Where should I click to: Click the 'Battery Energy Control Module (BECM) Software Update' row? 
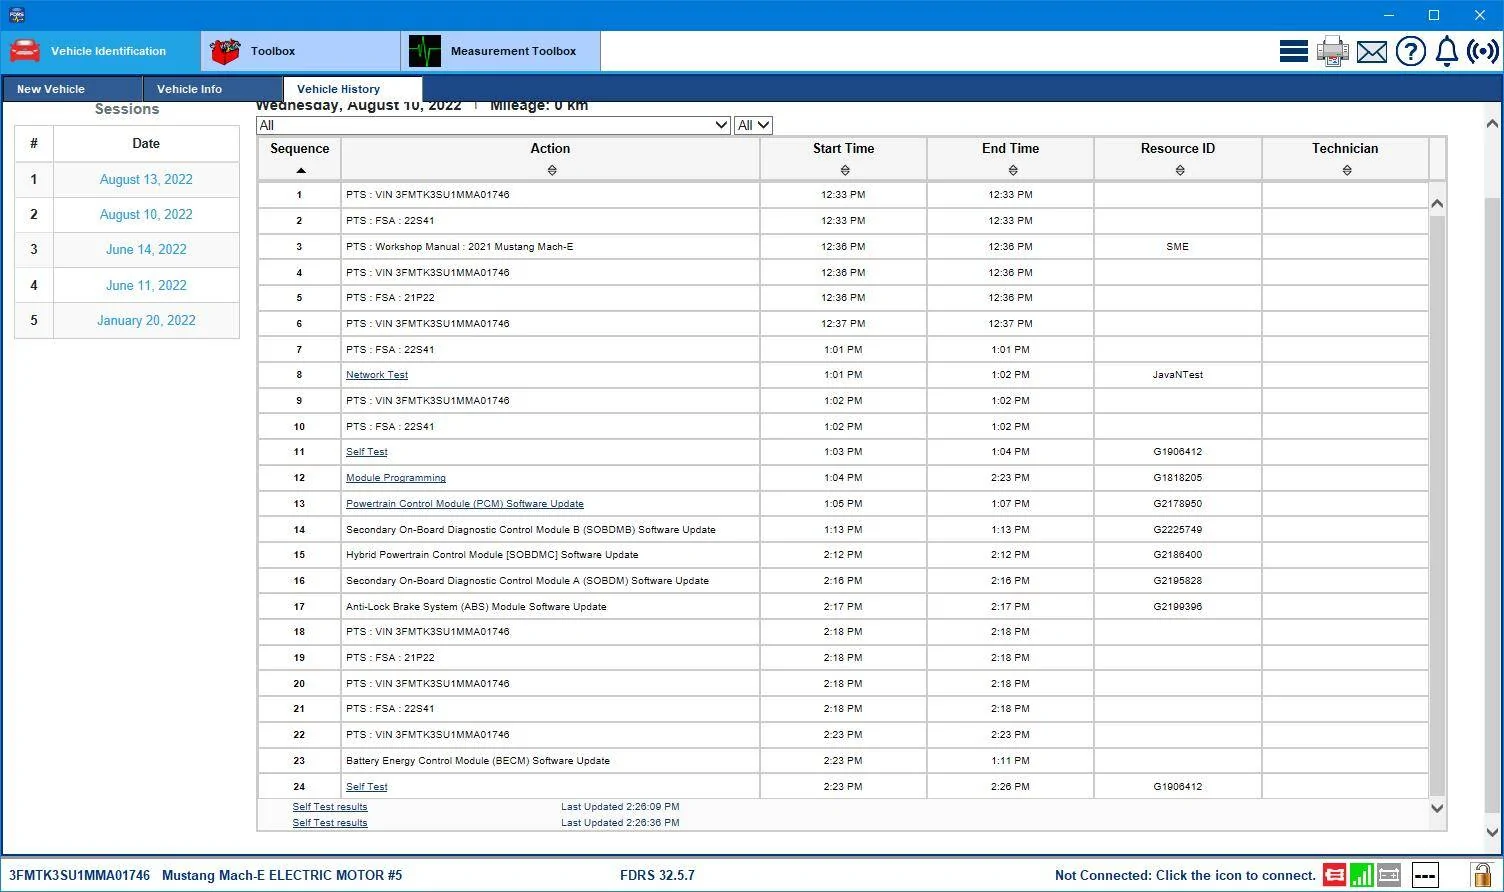tap(843, 761)
